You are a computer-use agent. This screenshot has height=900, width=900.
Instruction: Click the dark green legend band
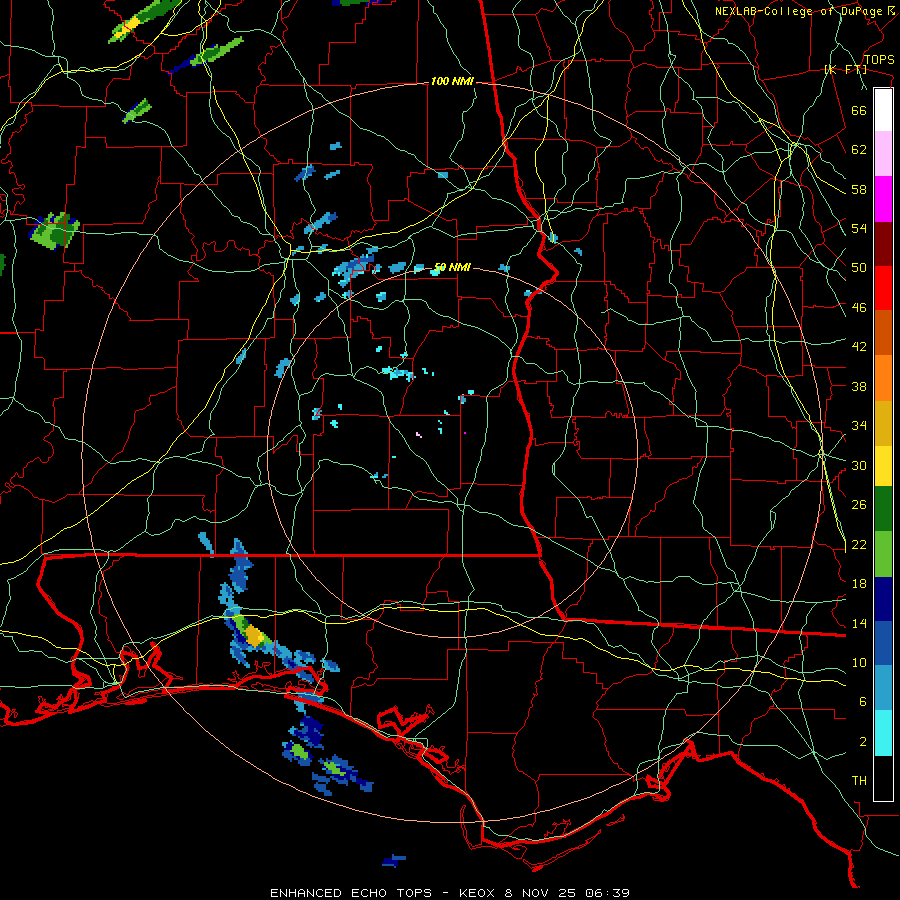tap(883, 509)
